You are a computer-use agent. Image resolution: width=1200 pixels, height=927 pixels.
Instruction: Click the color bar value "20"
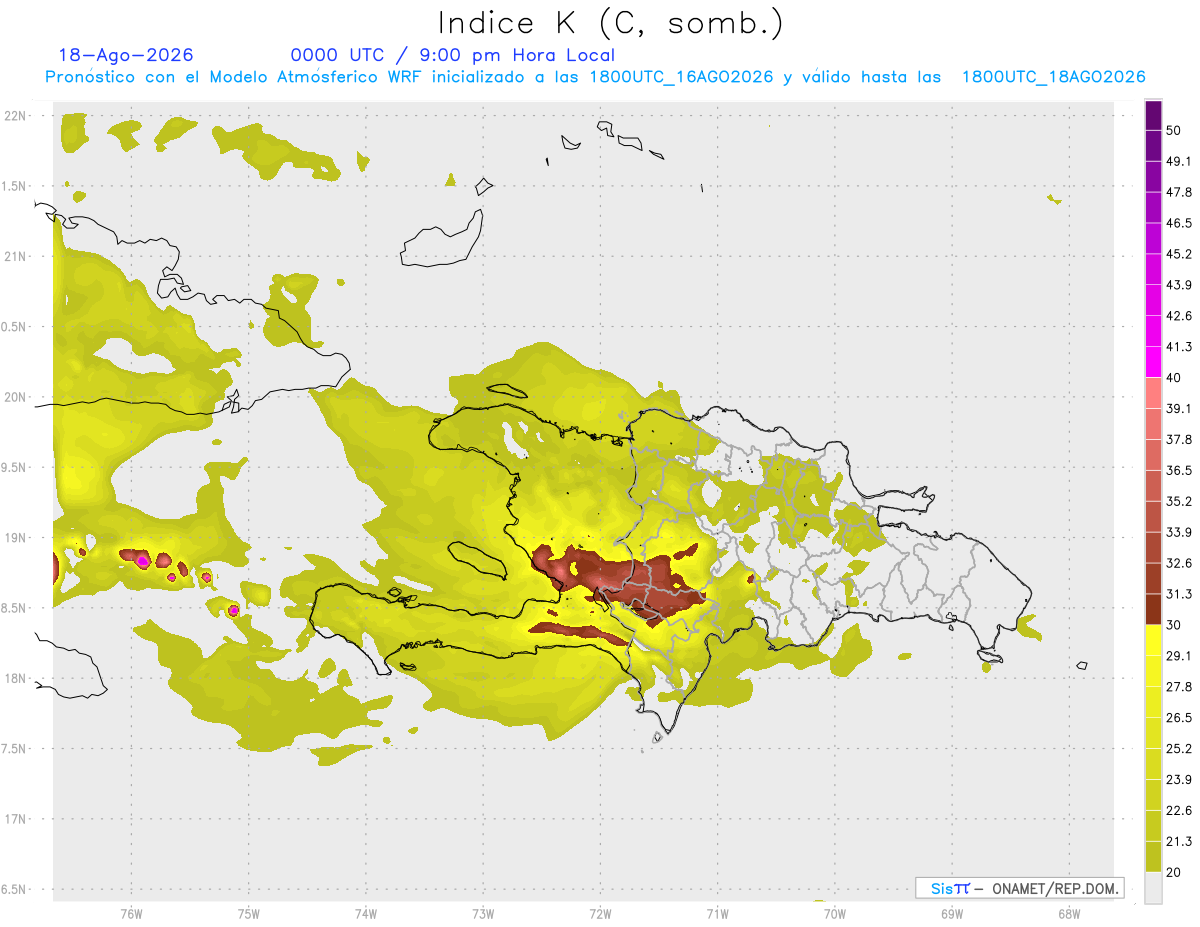tap(1175, 872)
